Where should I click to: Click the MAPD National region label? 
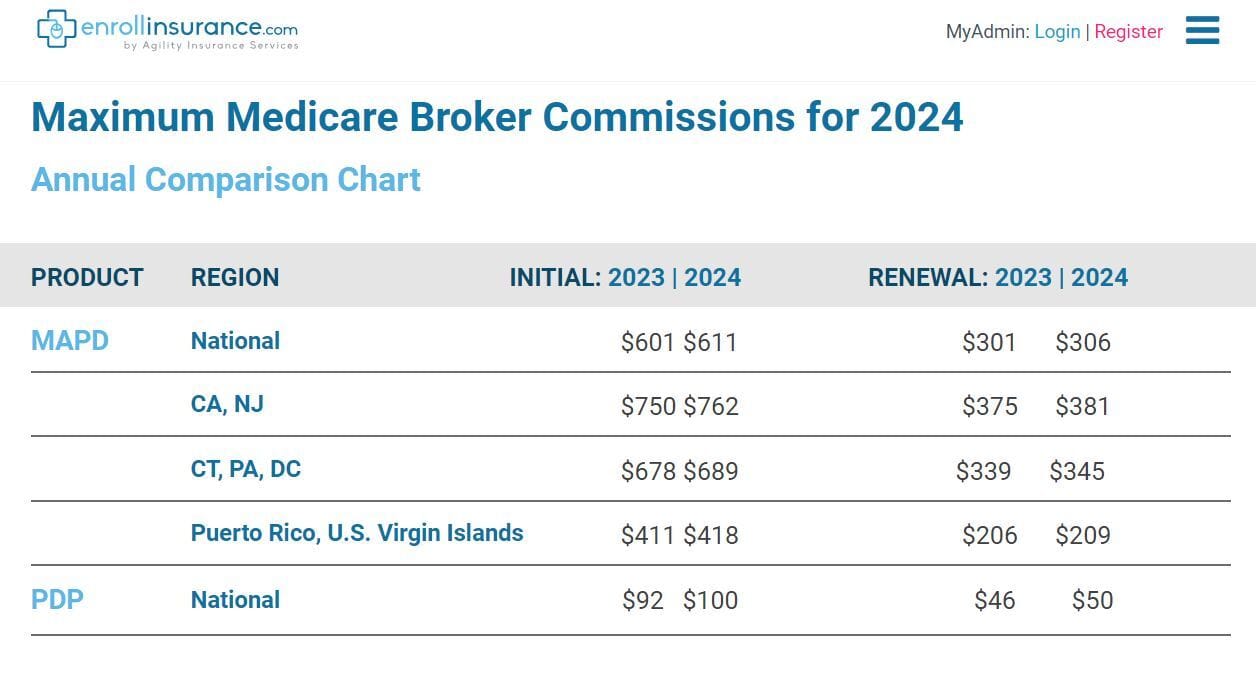[235, 340]
